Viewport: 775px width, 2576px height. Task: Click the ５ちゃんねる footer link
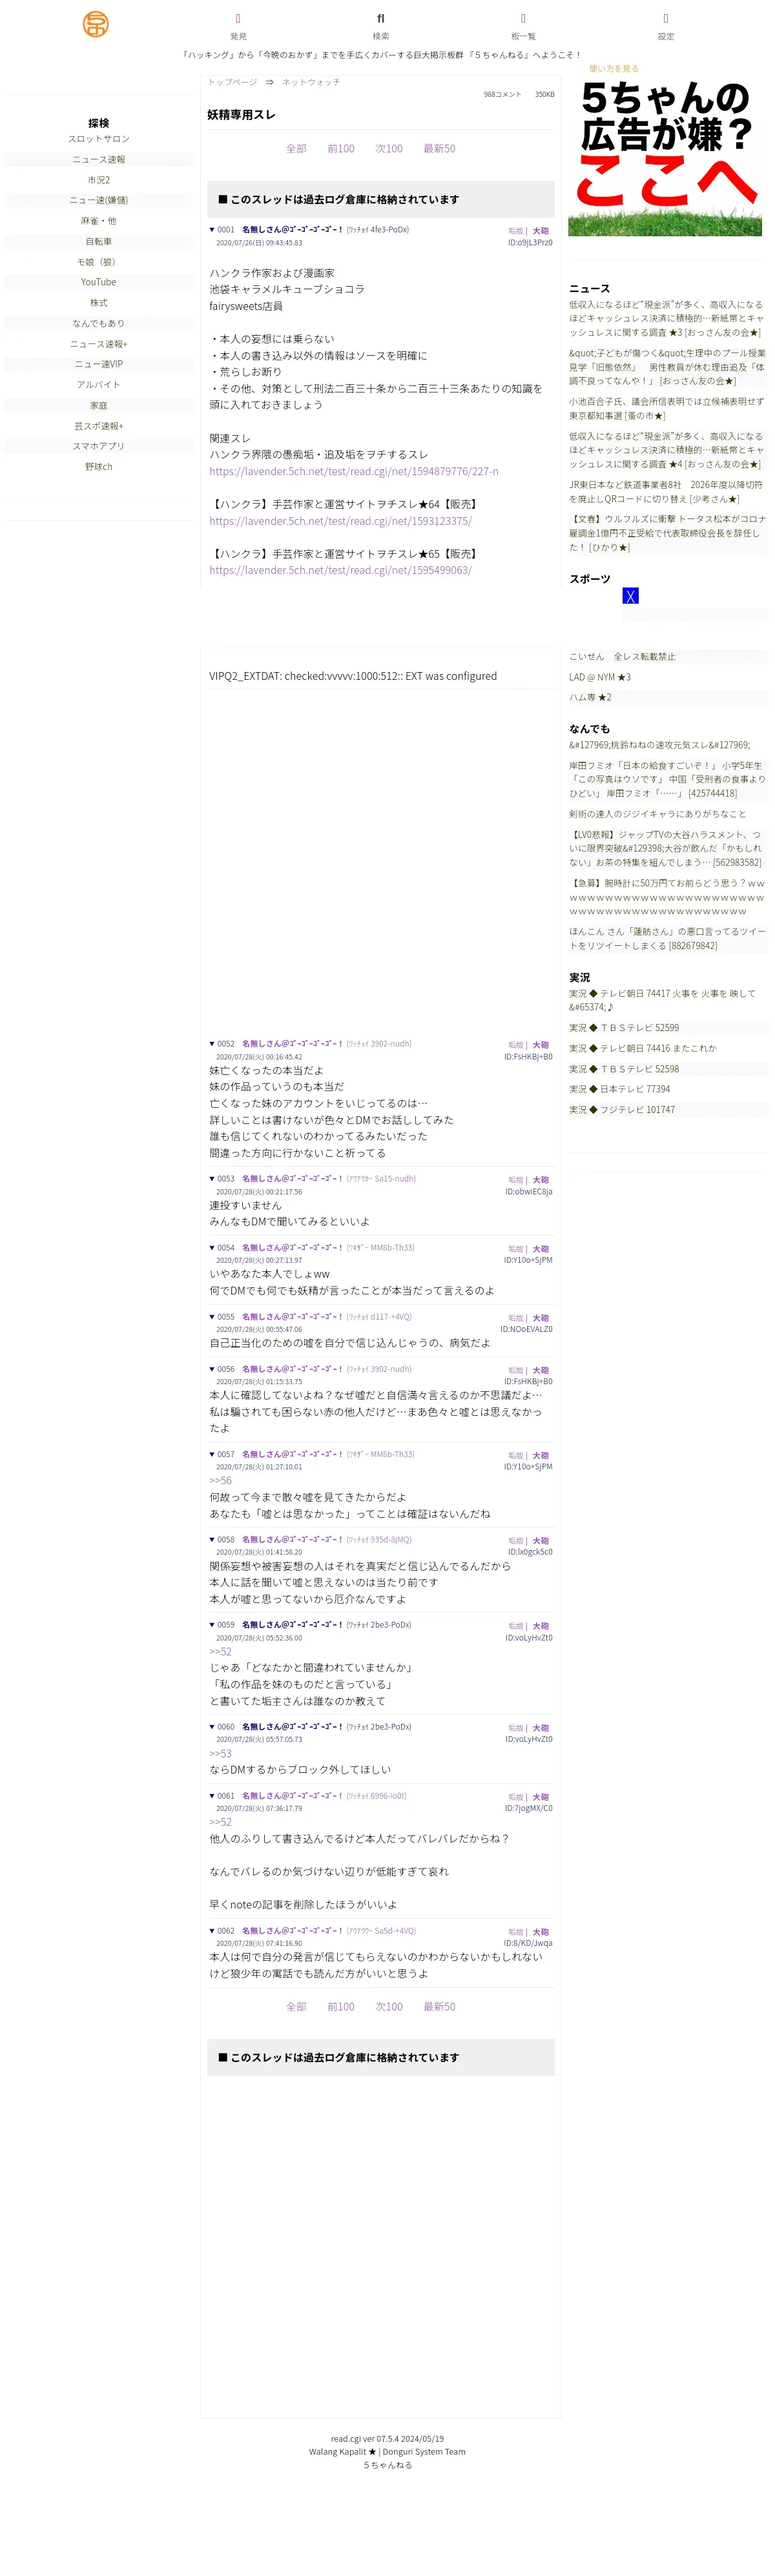coord(388,2465)
